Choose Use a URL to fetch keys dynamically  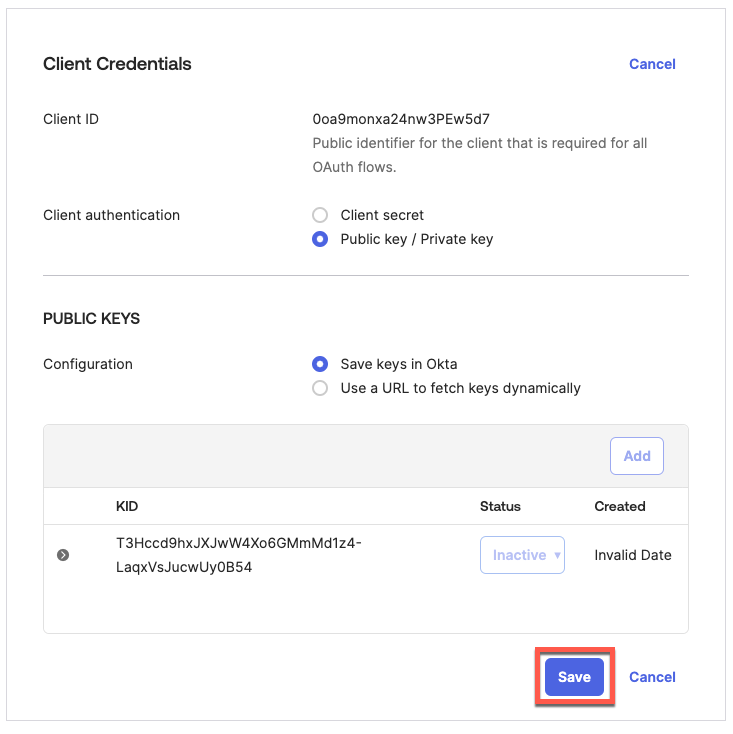[320, 388]
